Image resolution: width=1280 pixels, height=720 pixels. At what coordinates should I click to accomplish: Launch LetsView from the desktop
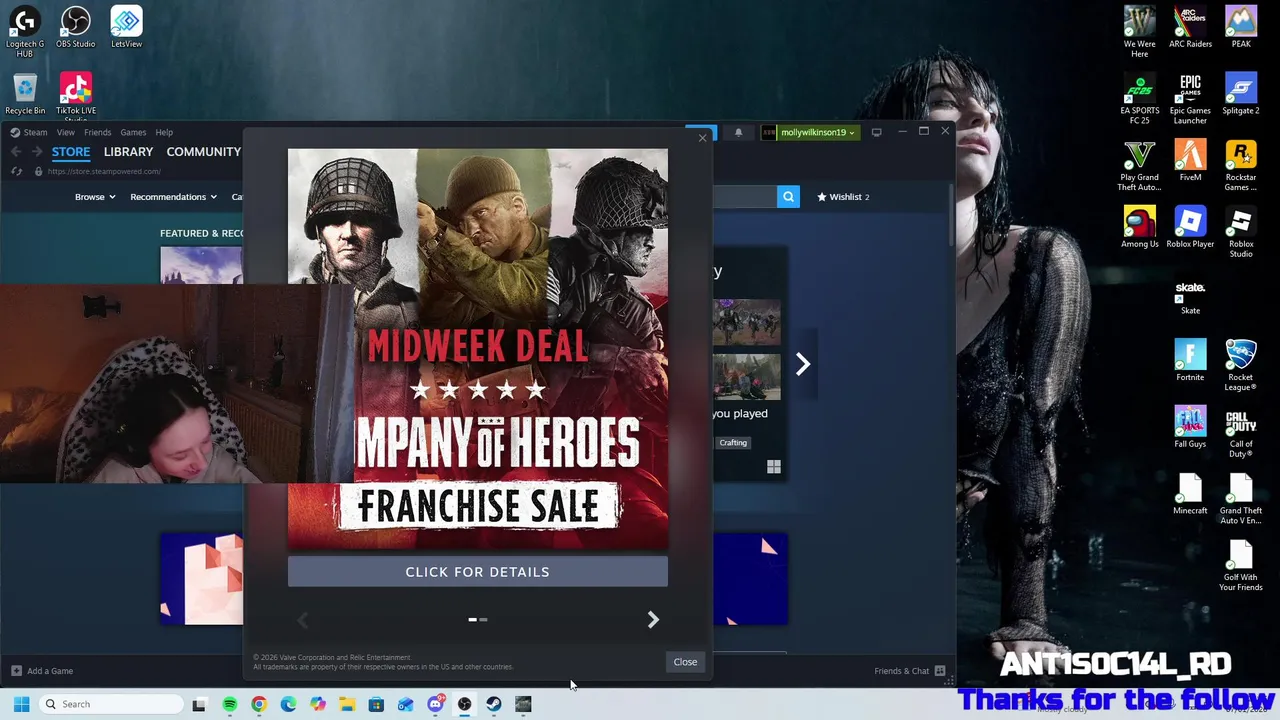click(x=126, y=27)
